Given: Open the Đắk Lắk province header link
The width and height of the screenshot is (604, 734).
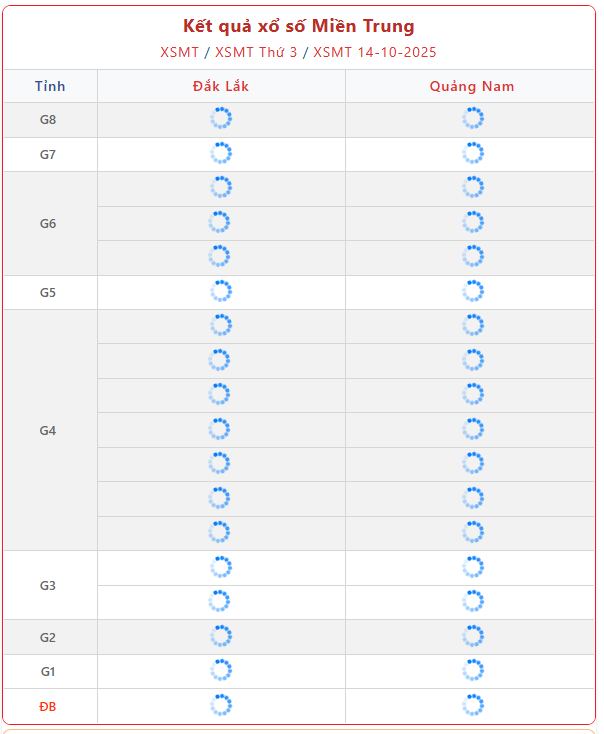Looking at the screenshot, I should (221, 86).
